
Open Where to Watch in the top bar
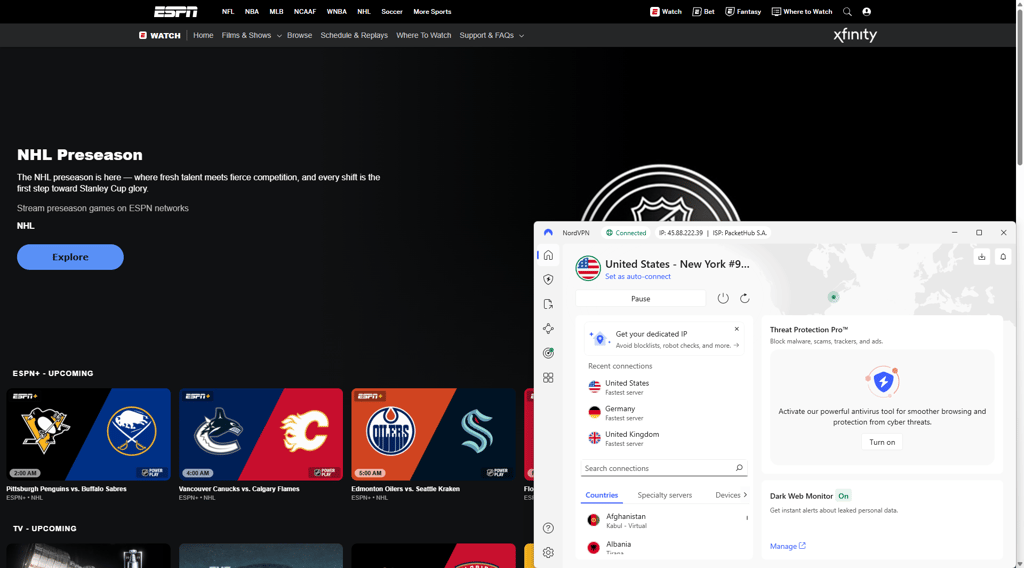click(x=802, y=12)
